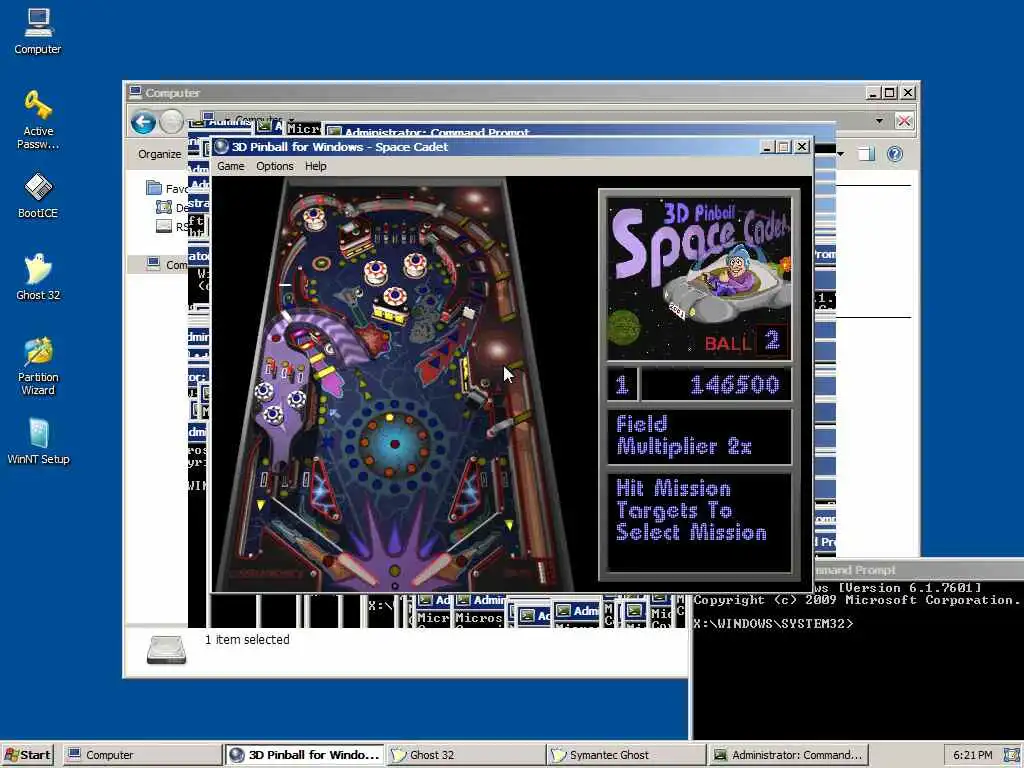
Task: Switch to Computer taskbar button
Action: click(142, 755)
